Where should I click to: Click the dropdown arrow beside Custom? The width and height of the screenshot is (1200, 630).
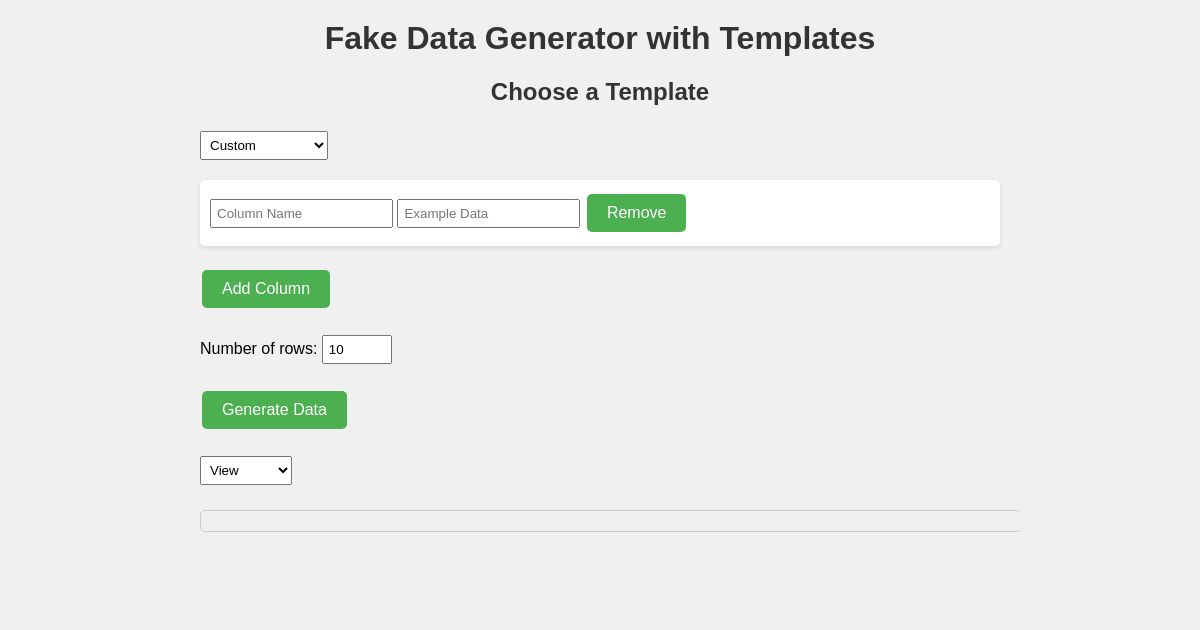[316, 145]
